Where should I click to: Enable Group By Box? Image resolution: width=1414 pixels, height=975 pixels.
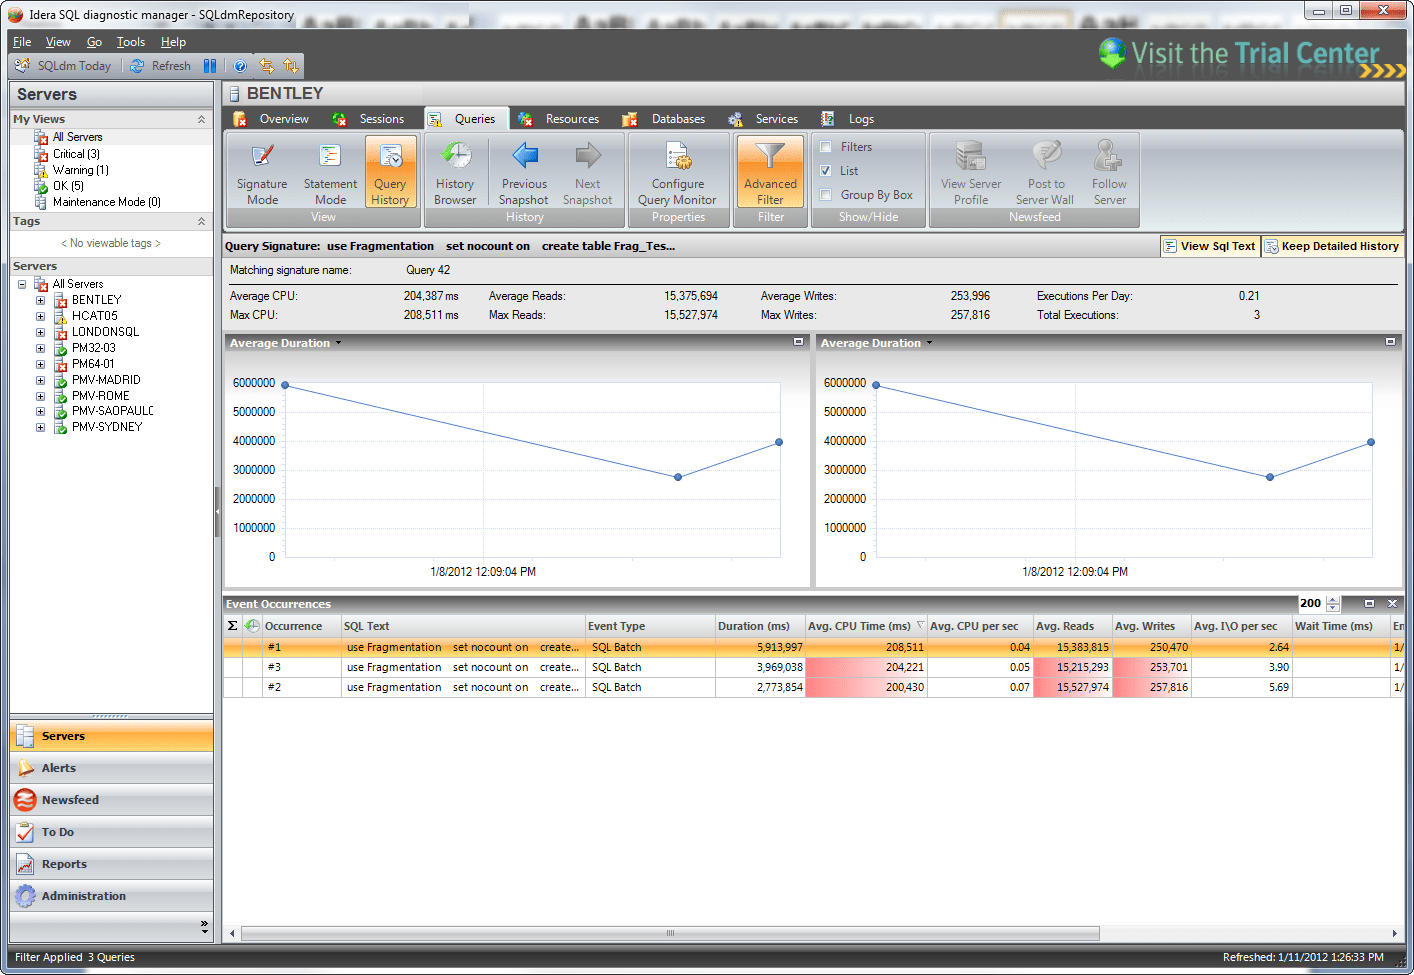[x=826, y=194]
